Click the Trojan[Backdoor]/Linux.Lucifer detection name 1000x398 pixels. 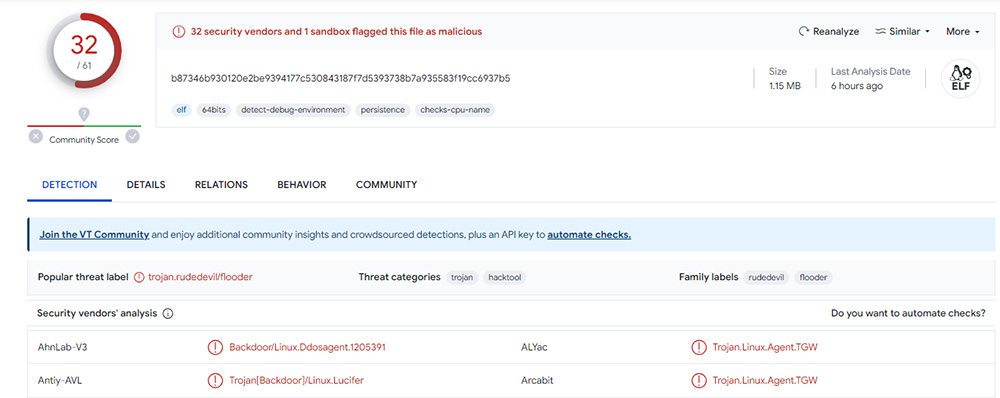click(297, 381)
